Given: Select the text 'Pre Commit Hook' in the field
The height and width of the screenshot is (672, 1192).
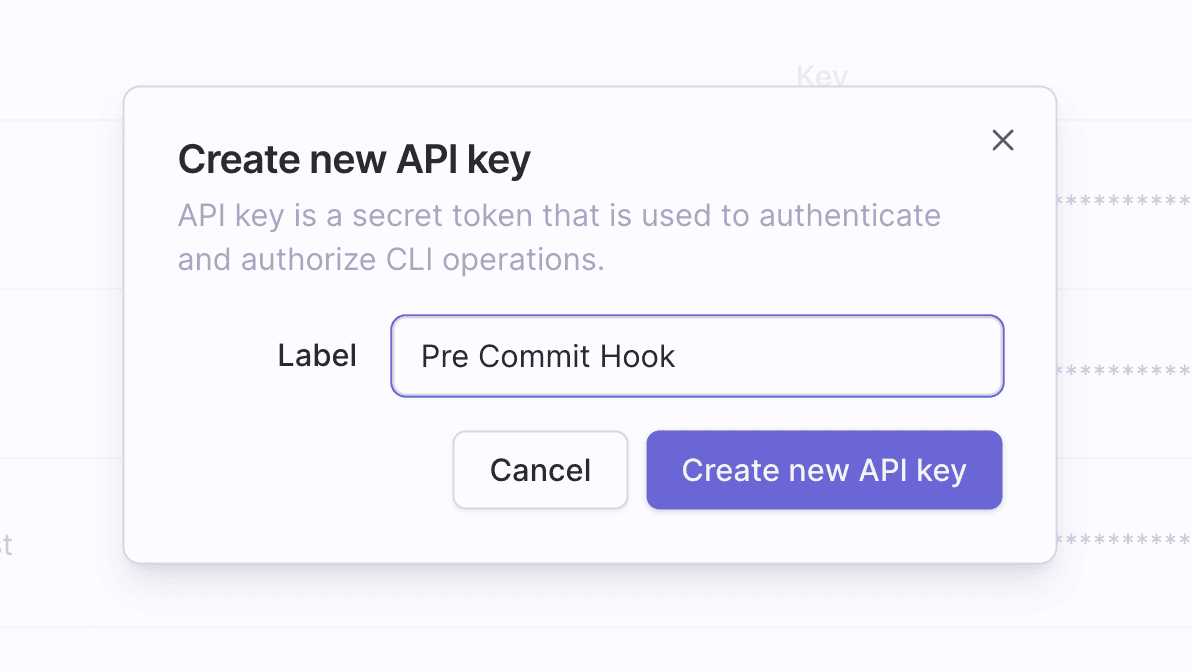Looking at the screenshot, I should click(x=547, y=356).
